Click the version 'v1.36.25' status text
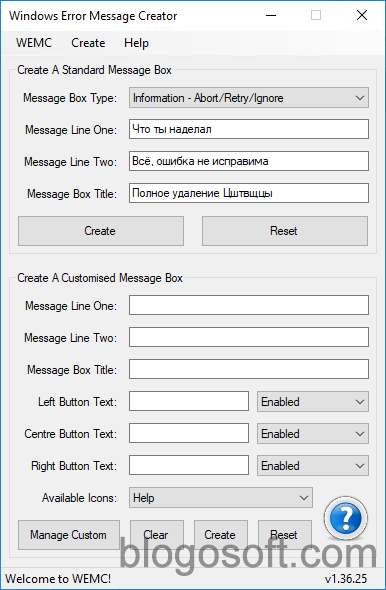Viewport: 386px width, 590px height. (346, 579)
